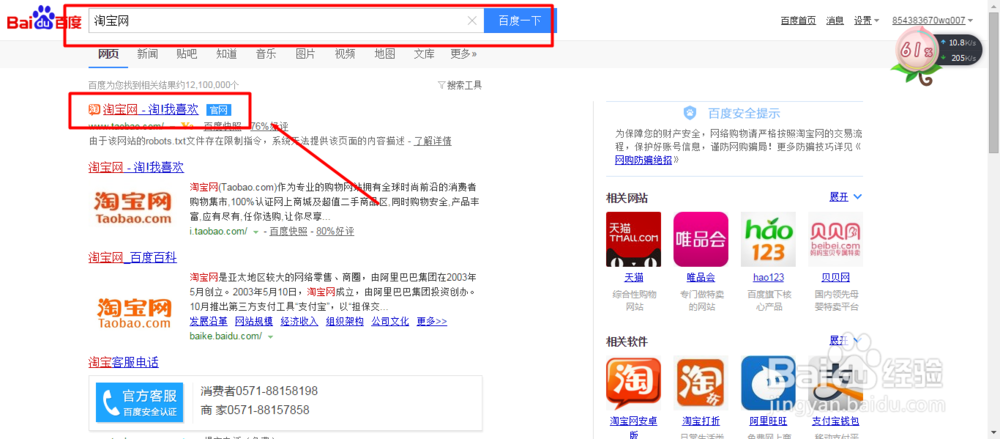This screenshot has width=1000, height=439.
Task: Open the 网站规模 sublink
Action: 254,321
